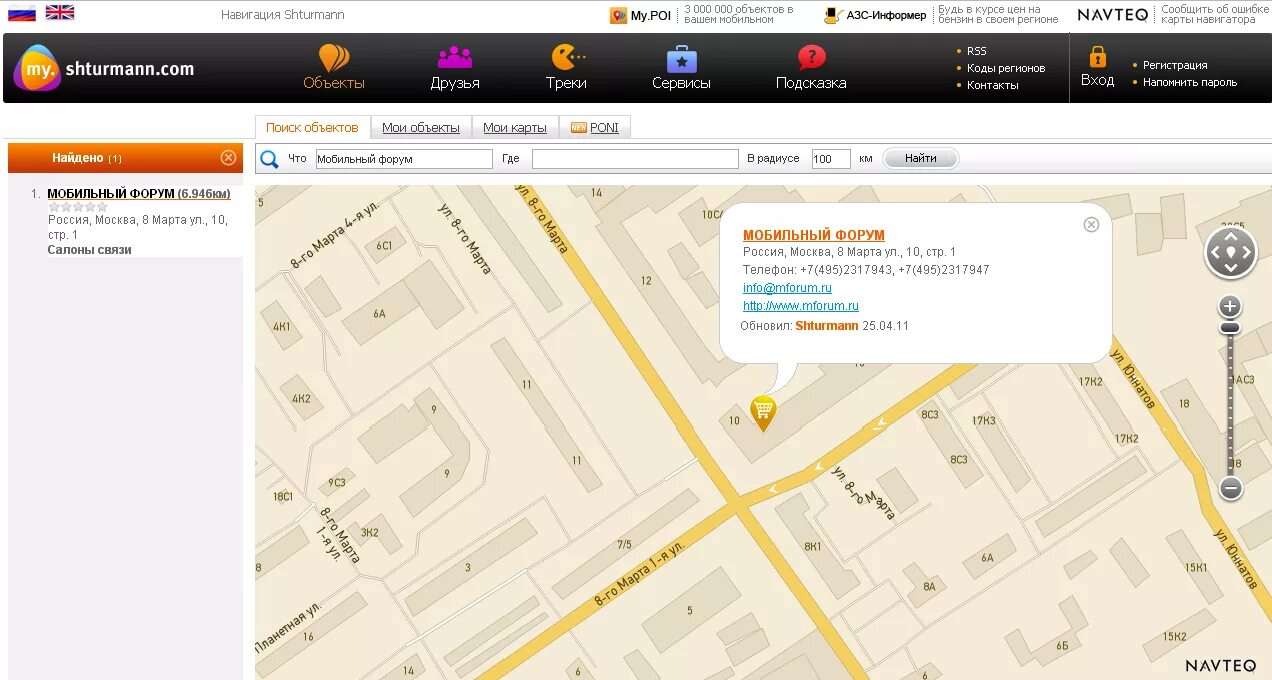
Task: Rate the result using stars
Action: [x=78, y=207]
